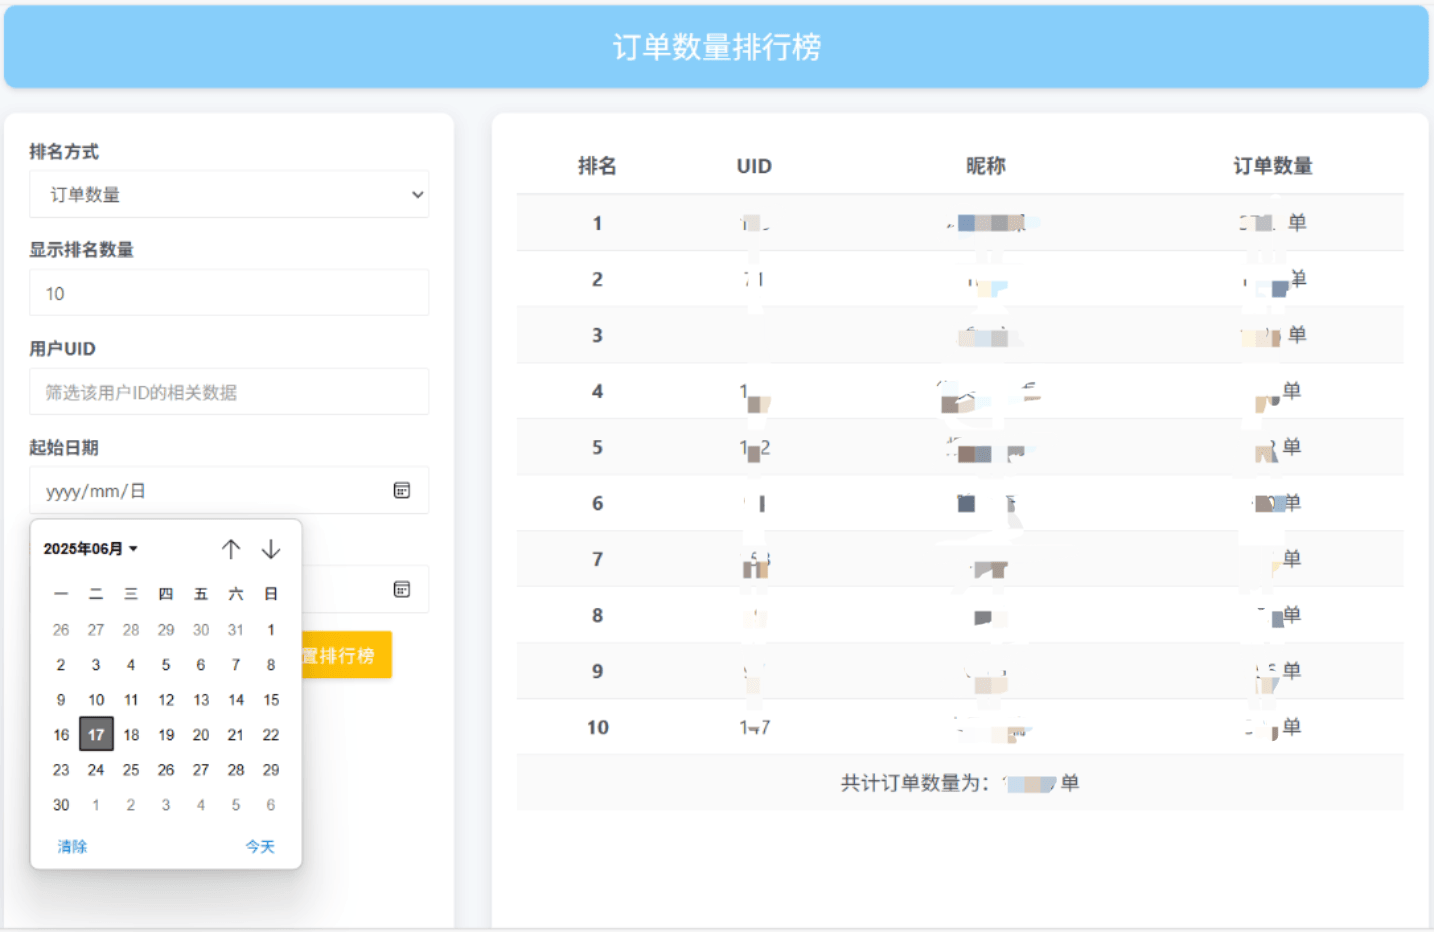Click the 订单数量 column header
Viewport: 1434px width, 932px height.
point(1272,166)
